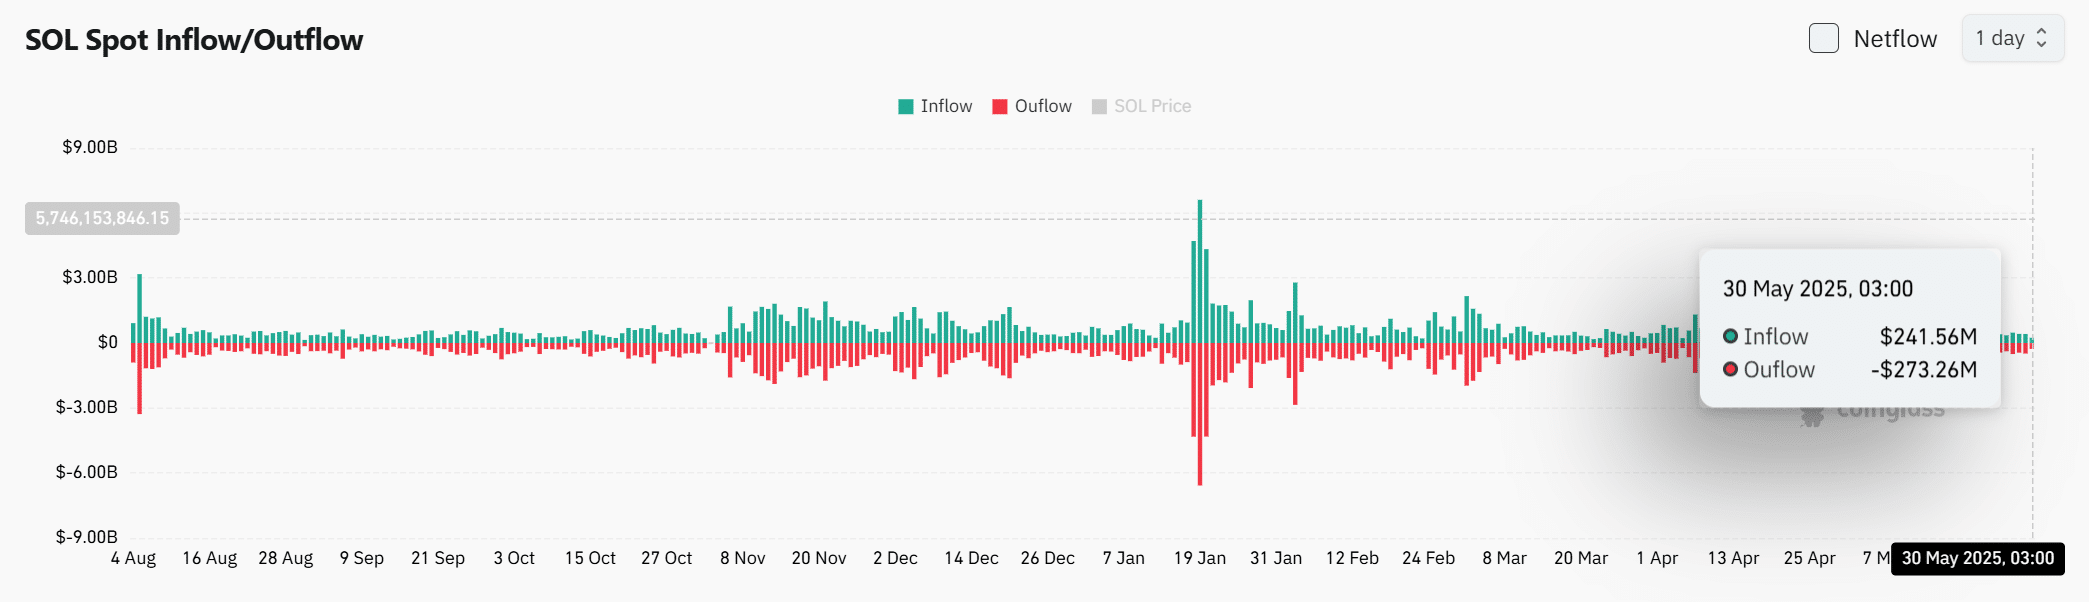2089x602 pixels.
Task: Show the SOL Price legend series
Action: 1142,106
